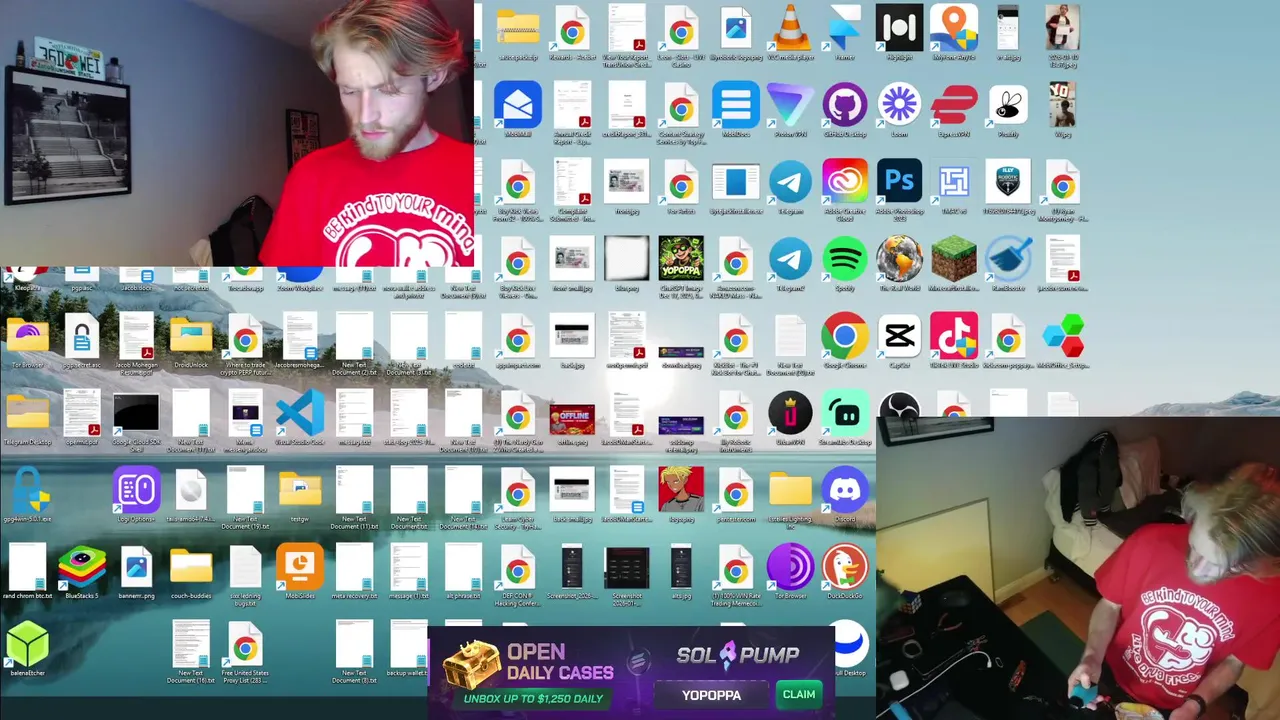Launch Adobe Photoshop 2023 shortcut
Screen dimensions: 1280x720
[x=899, y=182]
